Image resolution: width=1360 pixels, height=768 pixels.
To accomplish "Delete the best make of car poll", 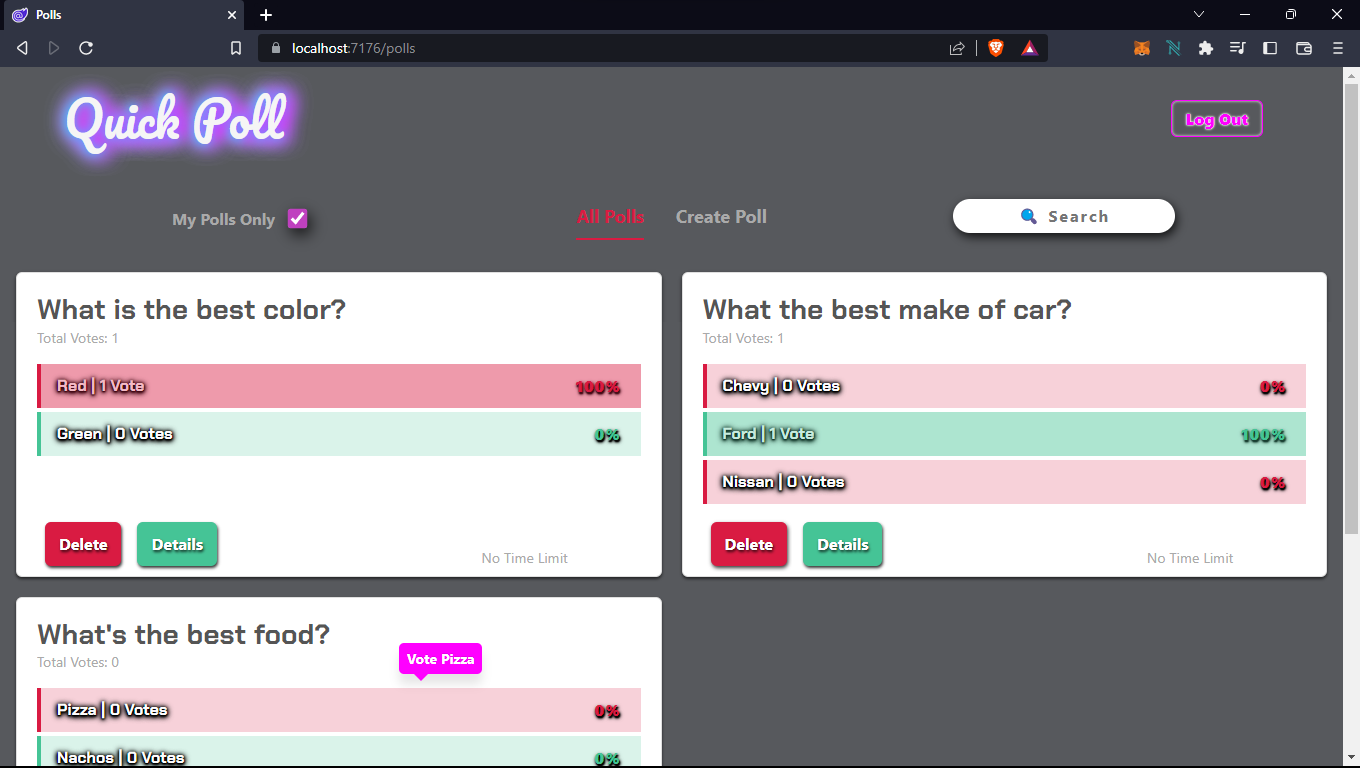I will click(x=749, y=545).
